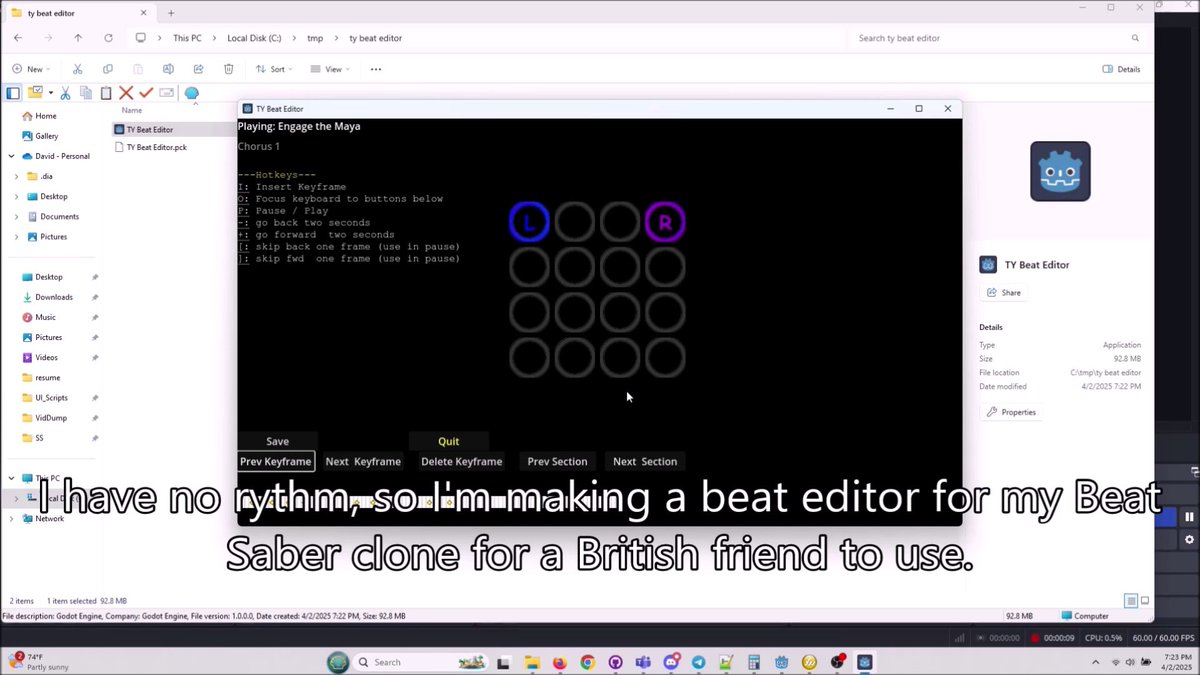Click the red X delete icon on the toolbar
The height and width of the screenshot is (675, 1200).
click(126, 92)
